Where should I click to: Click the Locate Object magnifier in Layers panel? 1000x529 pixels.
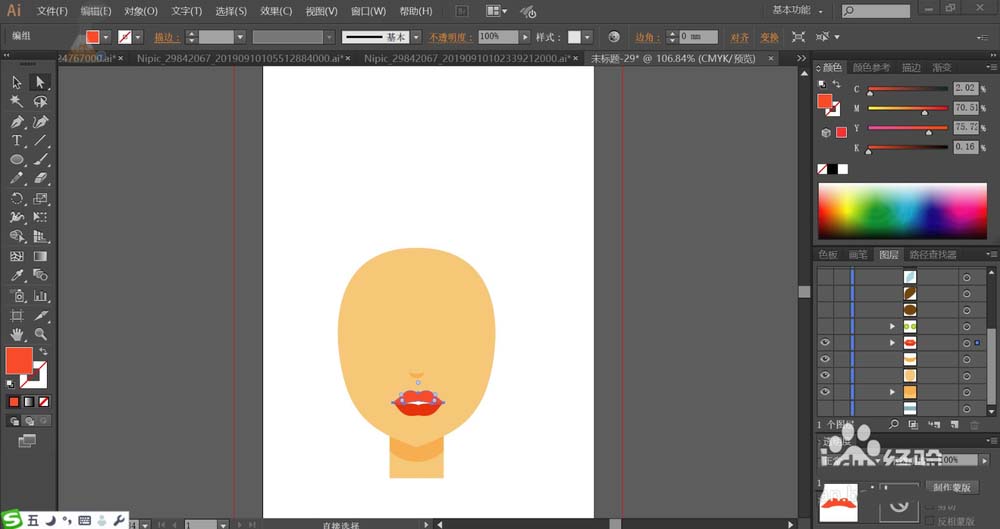tap(893, 424)
